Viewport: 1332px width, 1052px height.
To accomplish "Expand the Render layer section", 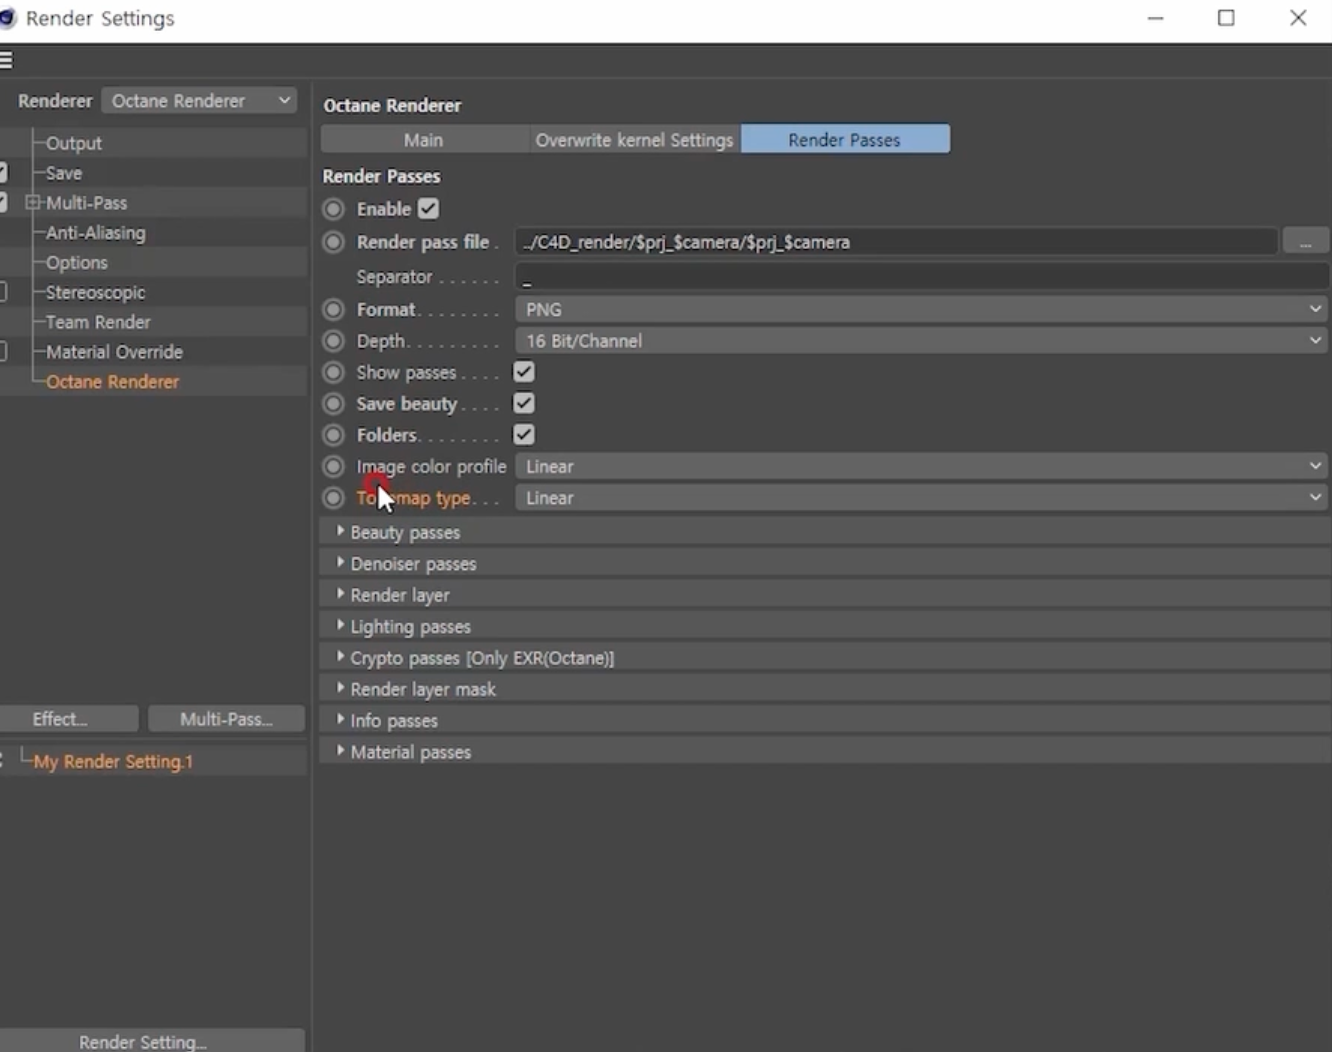I will pyautogui.click(x=341, y=595).
